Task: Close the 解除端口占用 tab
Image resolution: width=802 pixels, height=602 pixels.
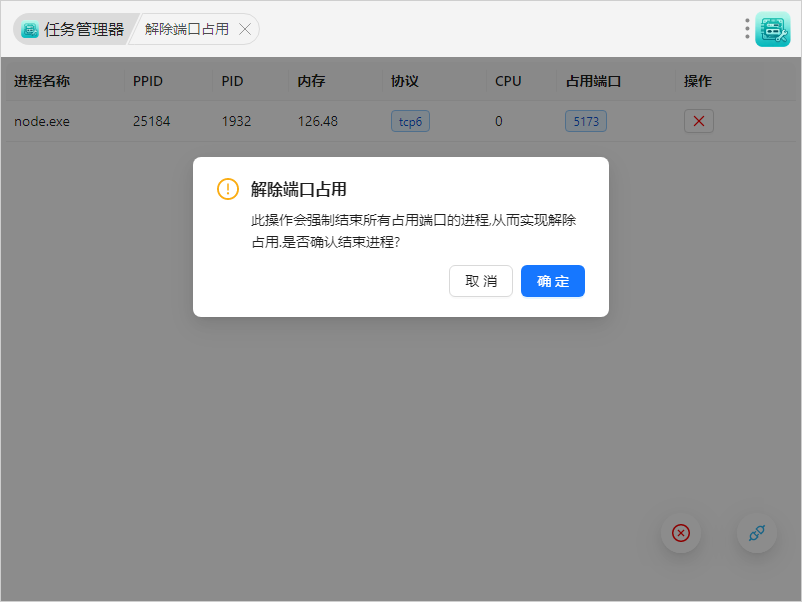Action: 245,29
